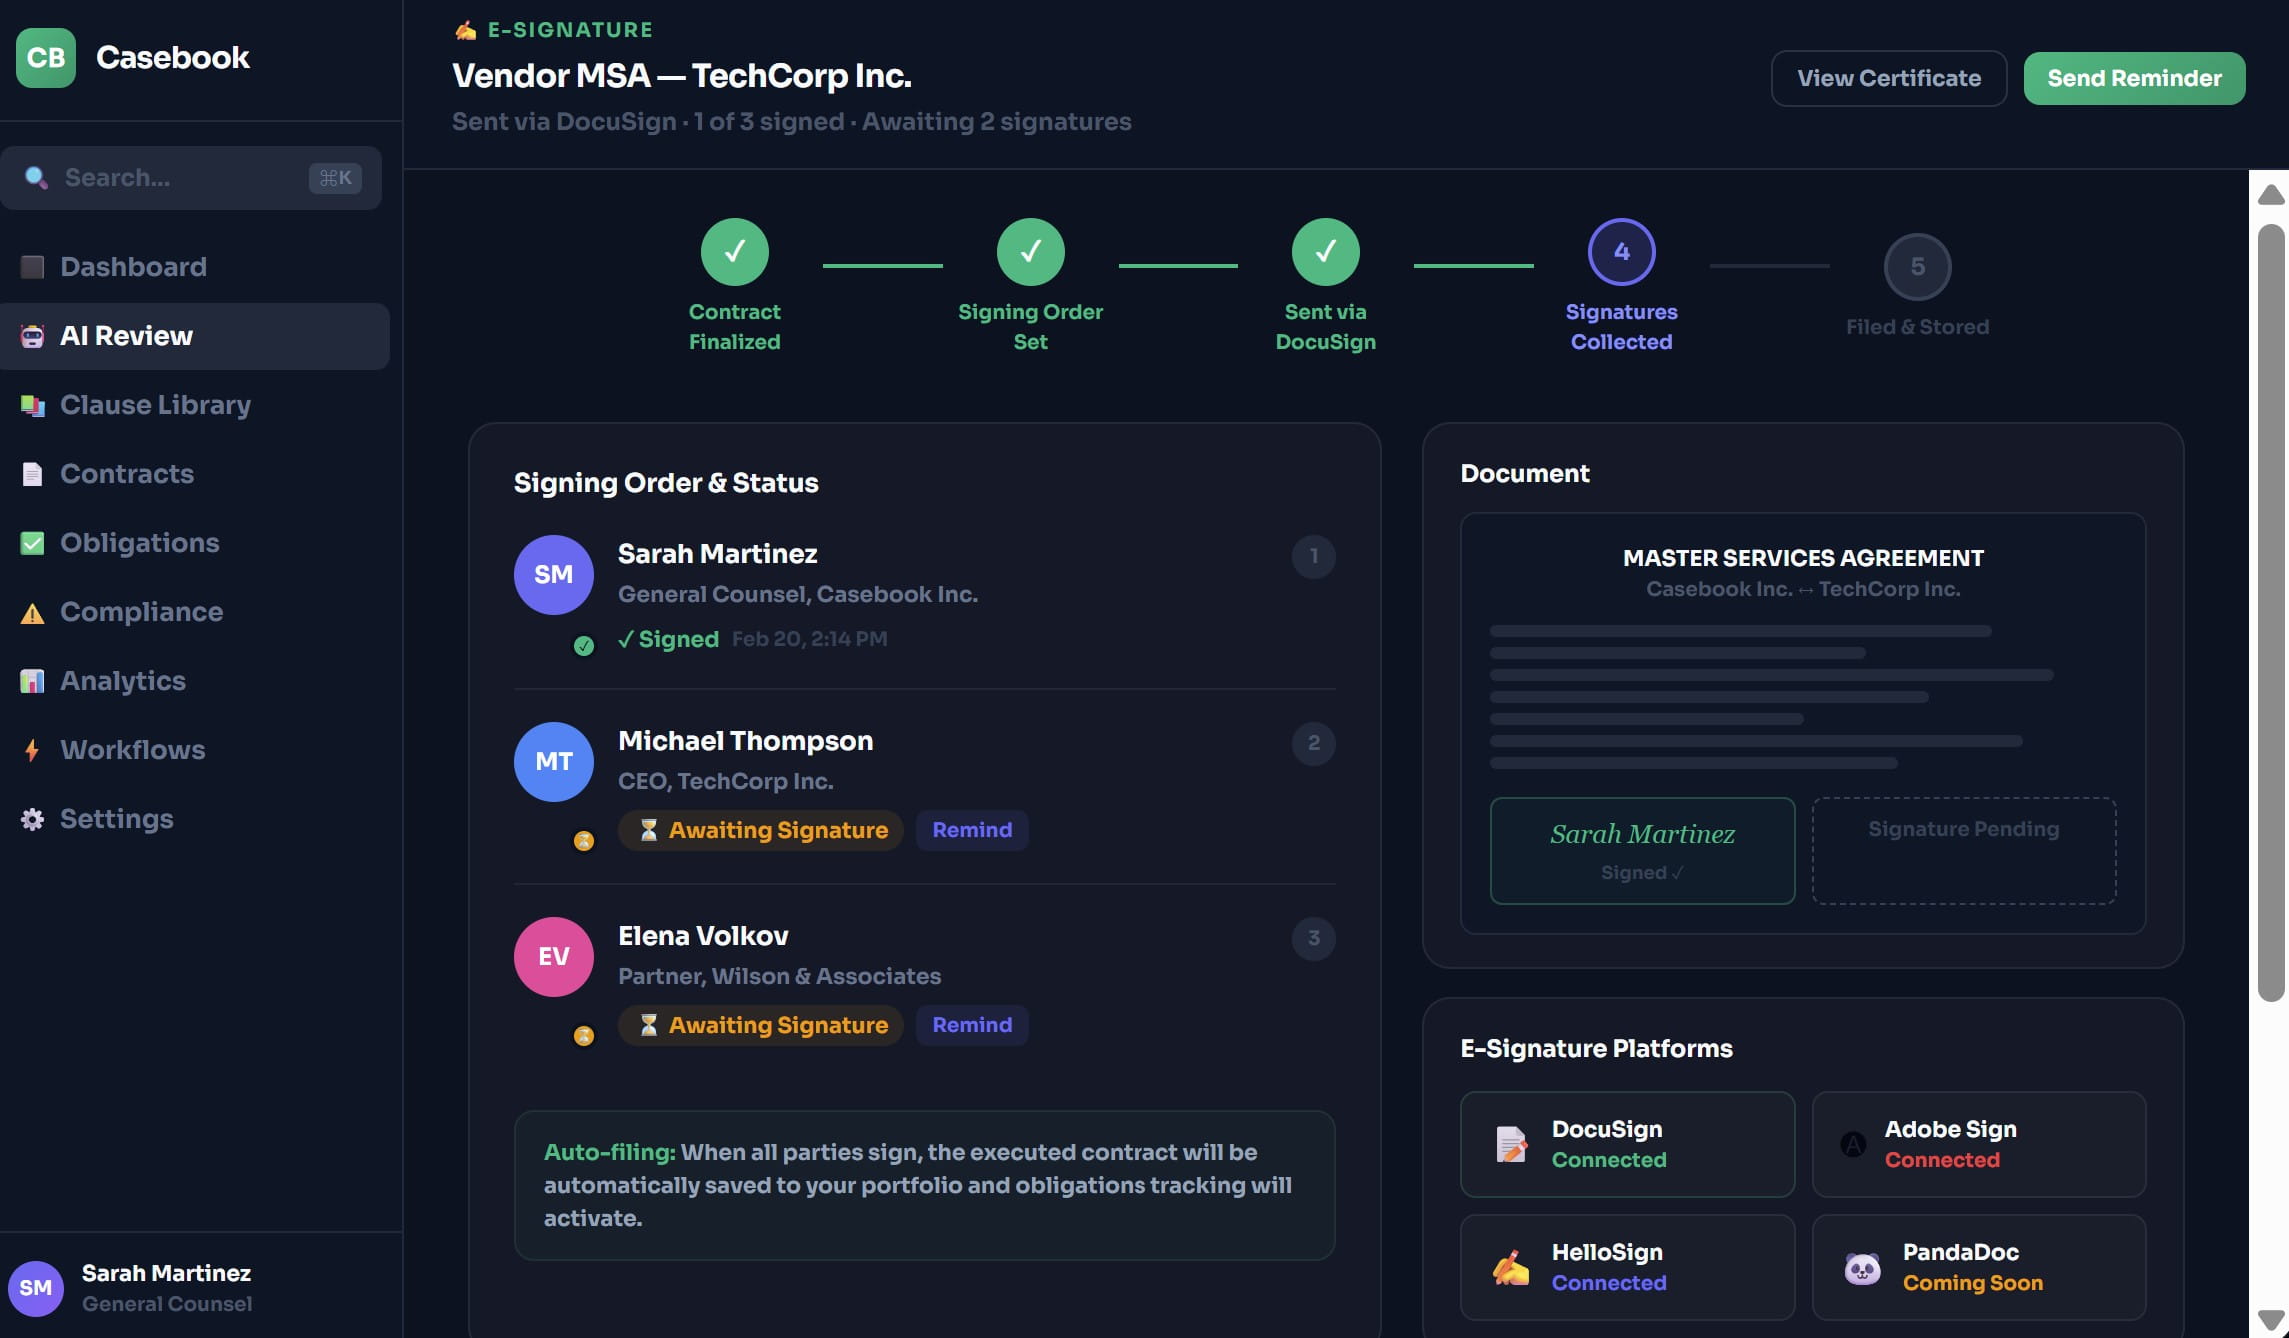The width and height of the screenshot is (2289, 1338).
Task: Open Clause Library from its books icon
Action: pos(32,405)
